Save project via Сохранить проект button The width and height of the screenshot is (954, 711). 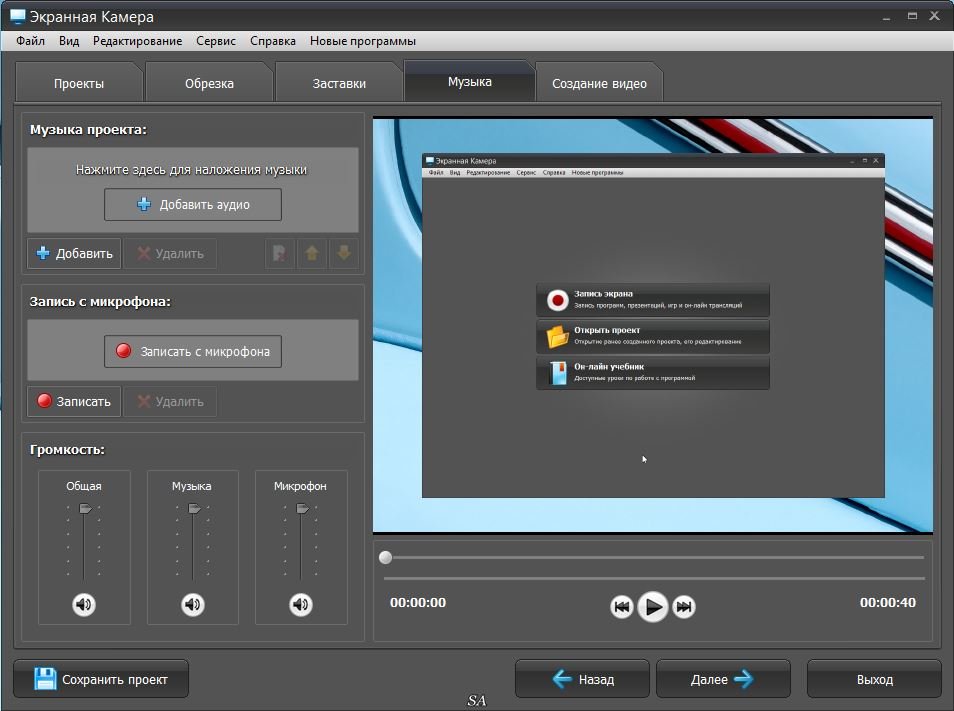(101, 680)
